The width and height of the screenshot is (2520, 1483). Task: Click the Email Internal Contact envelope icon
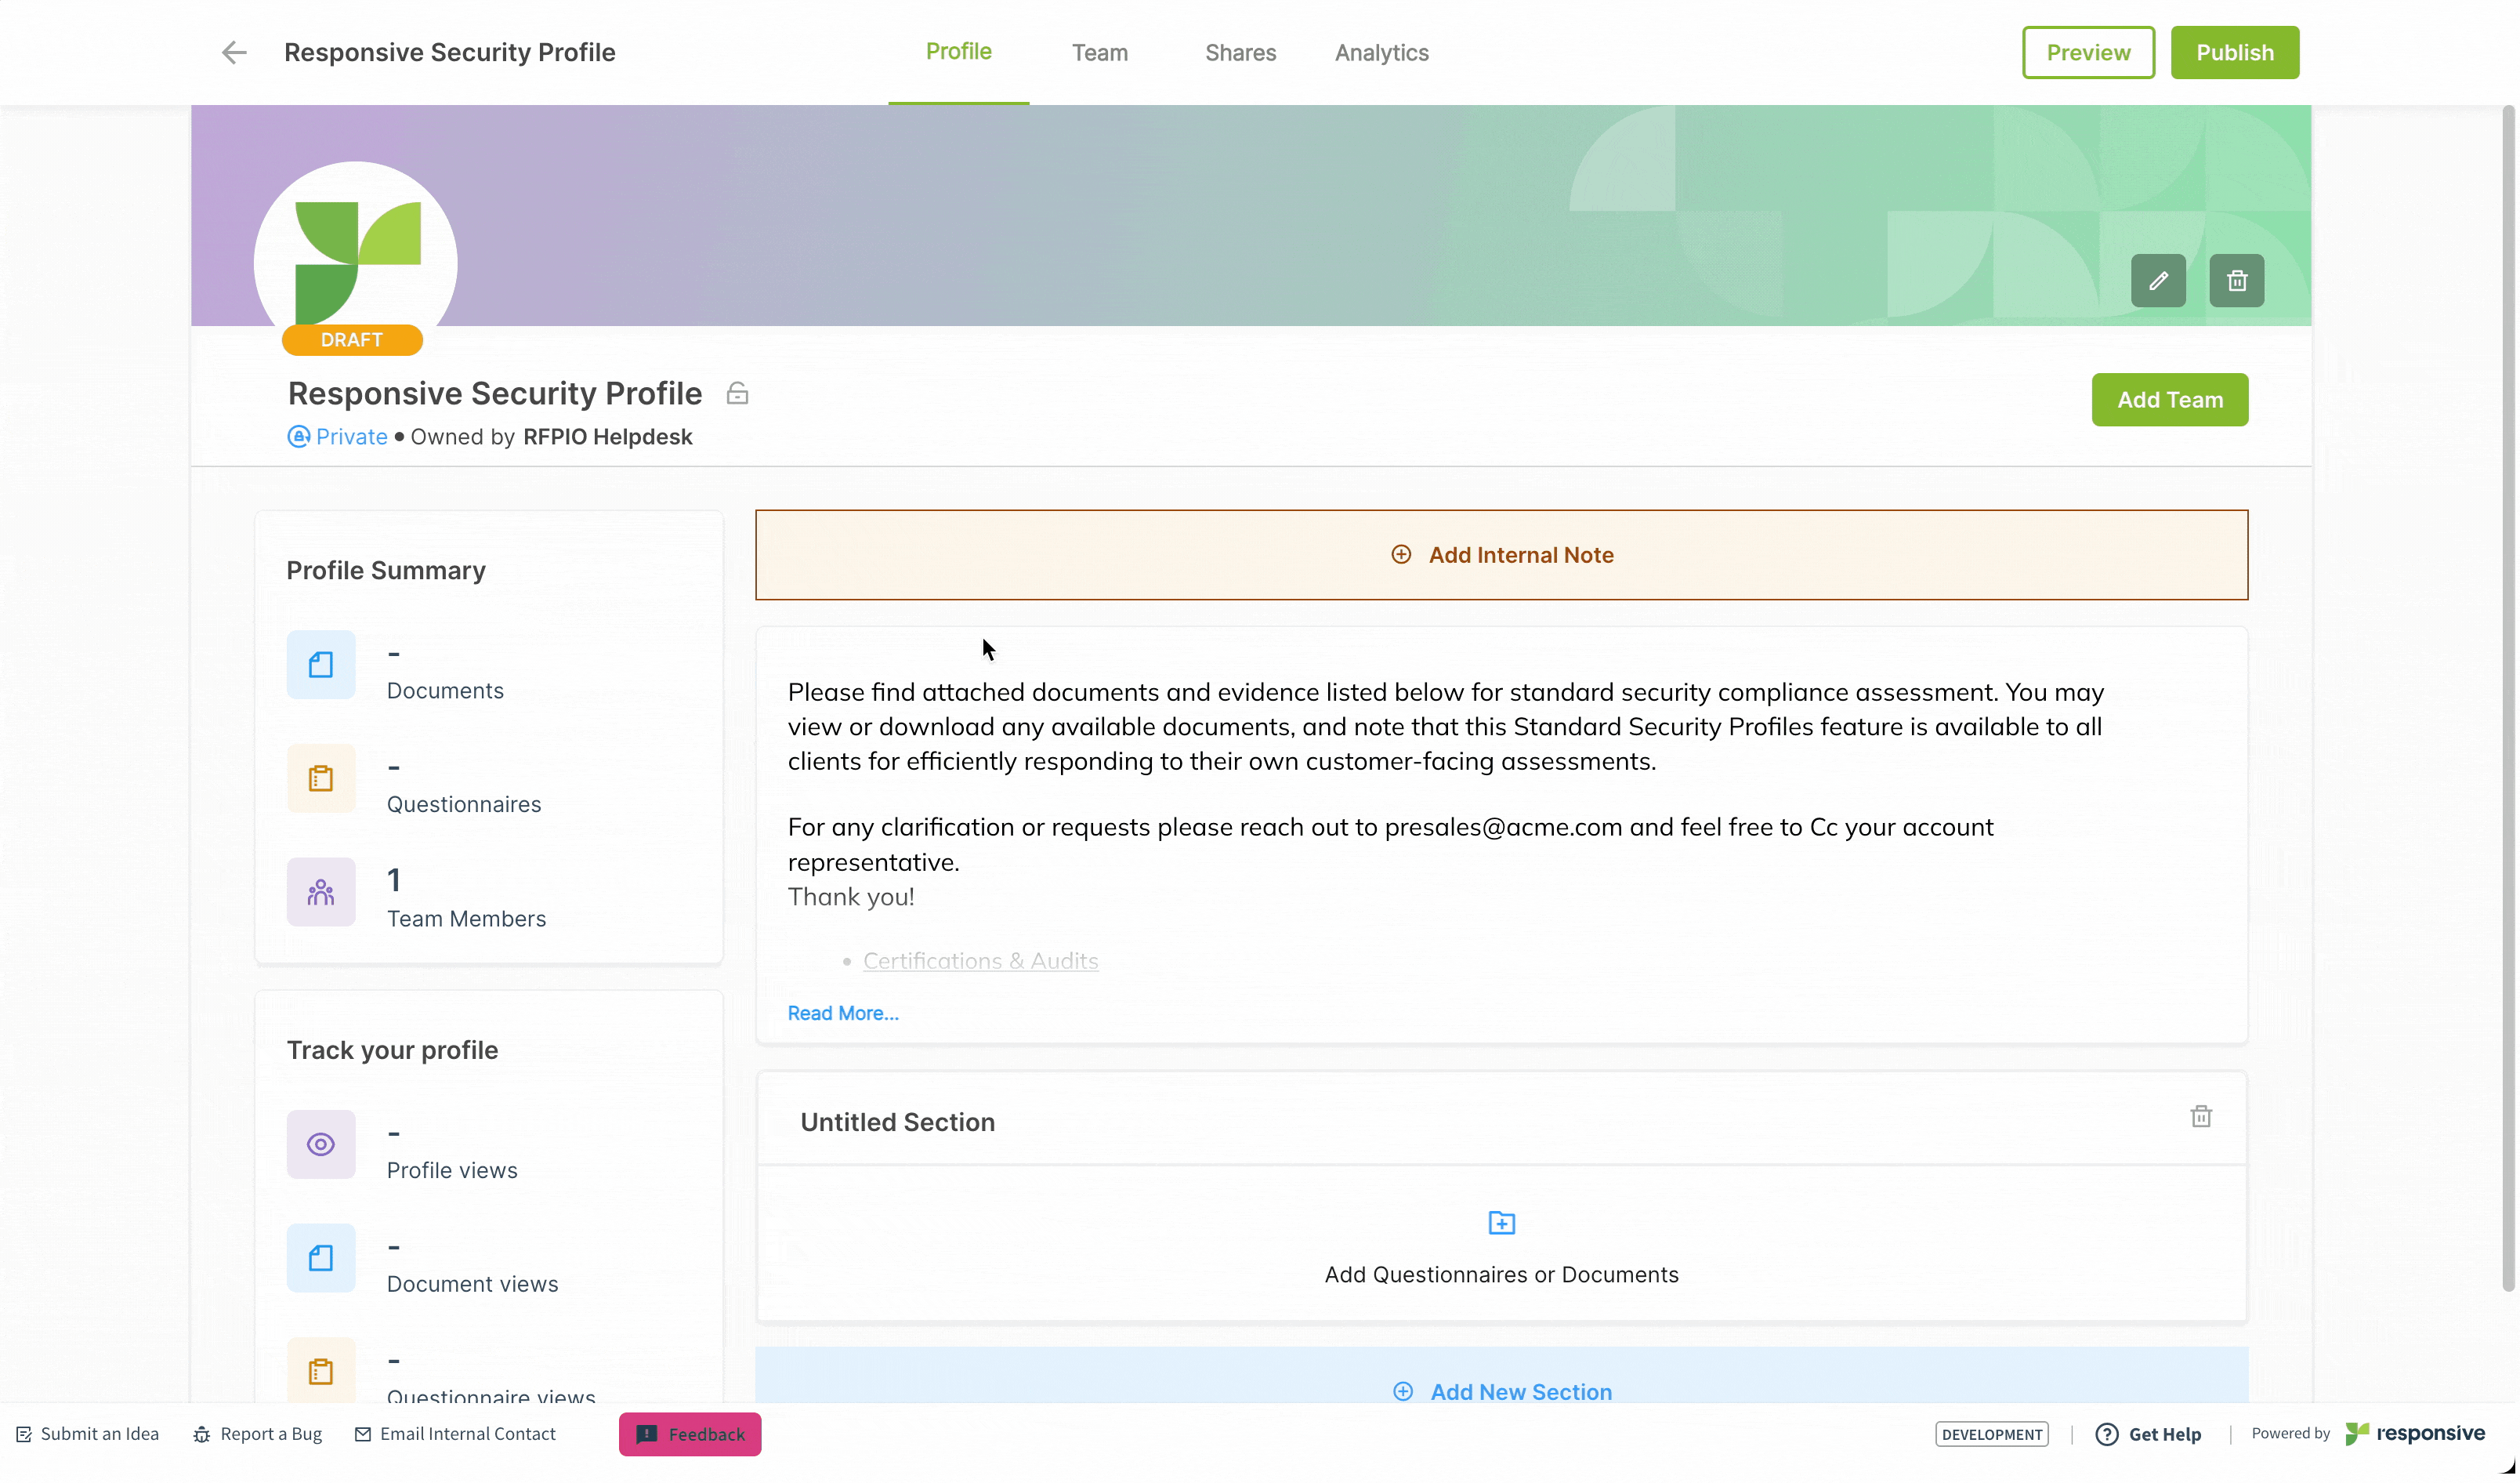point(362,1435)
